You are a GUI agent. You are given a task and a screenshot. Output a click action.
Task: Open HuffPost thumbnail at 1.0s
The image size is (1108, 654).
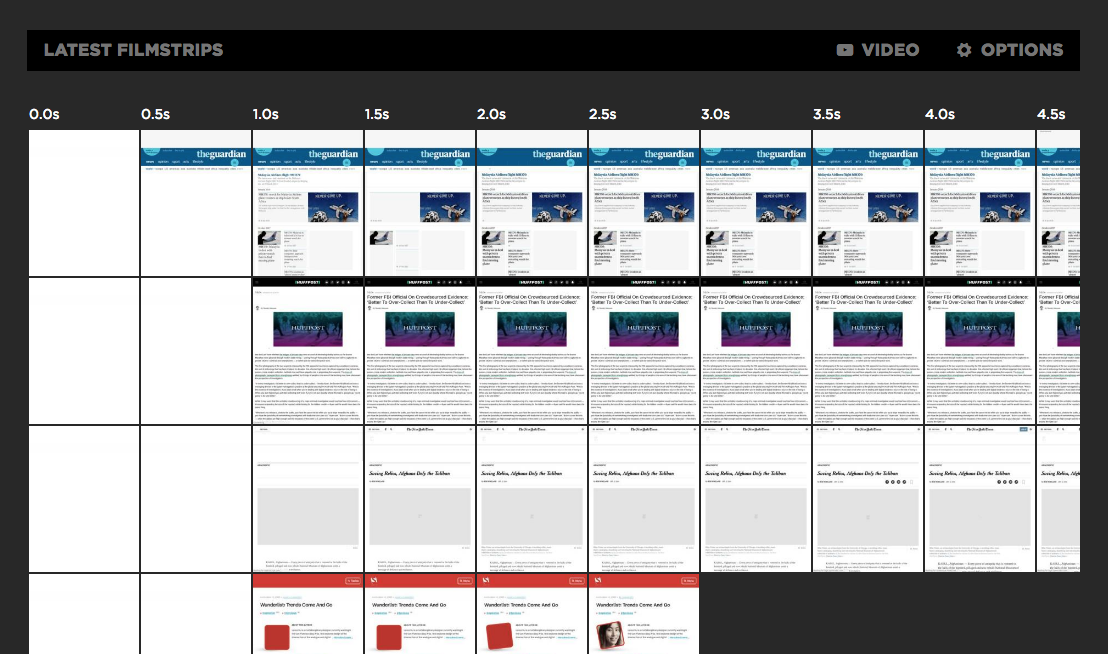point(307,351)
